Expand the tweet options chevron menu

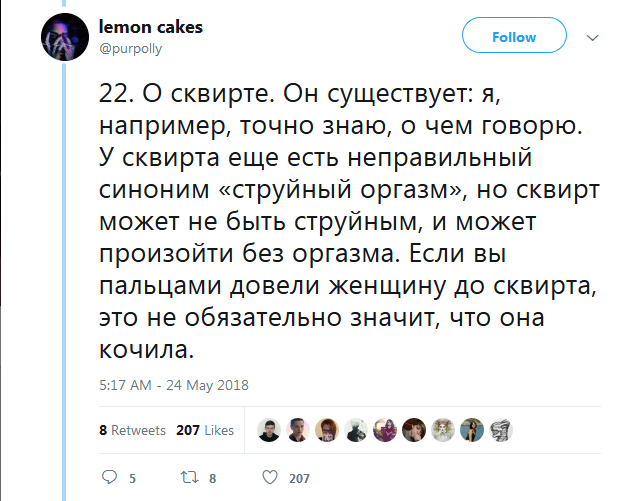coord(592,37)
